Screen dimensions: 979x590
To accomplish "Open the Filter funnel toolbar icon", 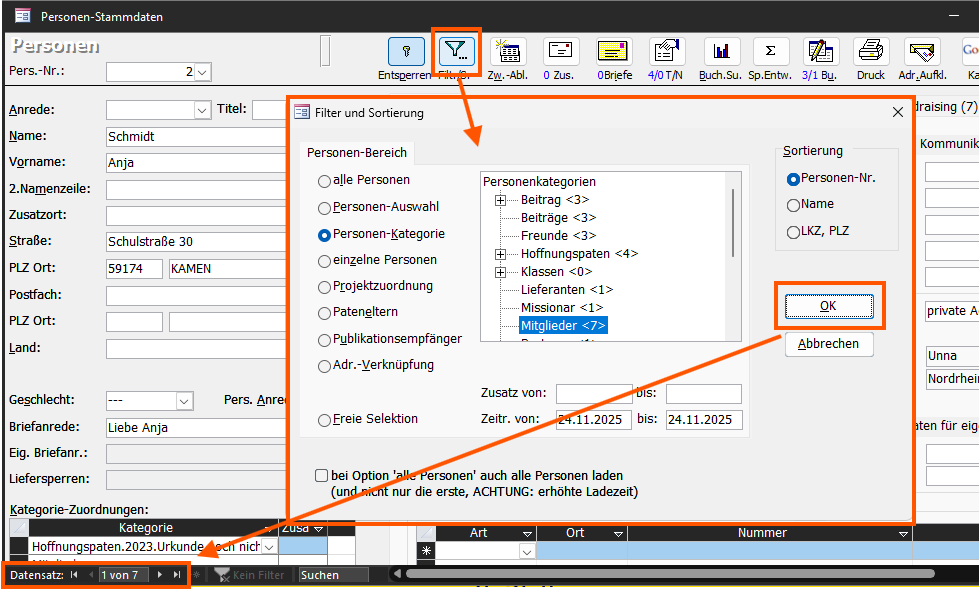I will [x=459, y=51].
